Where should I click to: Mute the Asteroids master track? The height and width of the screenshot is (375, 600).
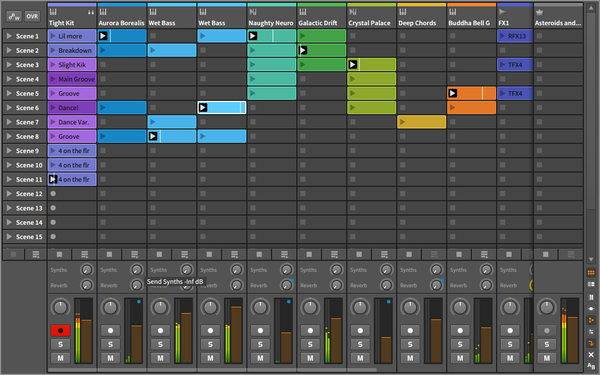click(x=546, y=358)
